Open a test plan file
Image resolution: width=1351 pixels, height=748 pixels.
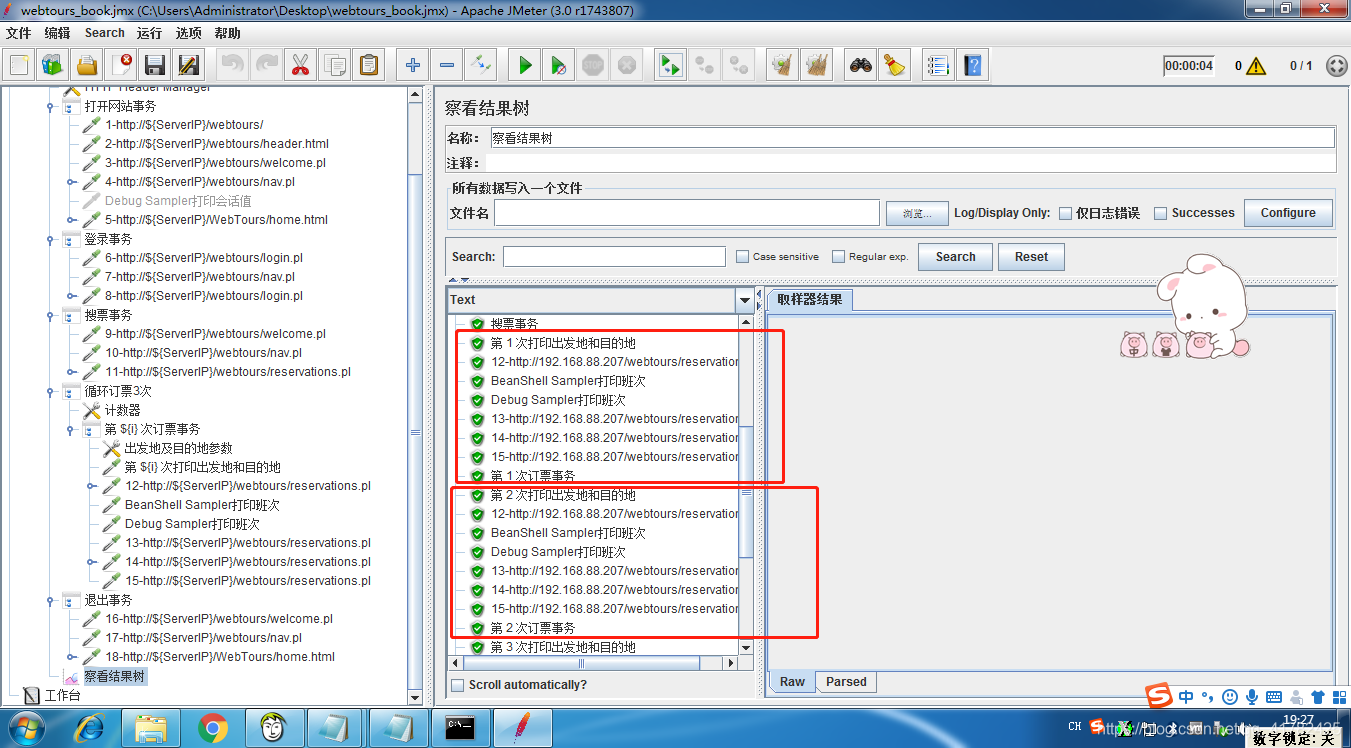point(87,66)
